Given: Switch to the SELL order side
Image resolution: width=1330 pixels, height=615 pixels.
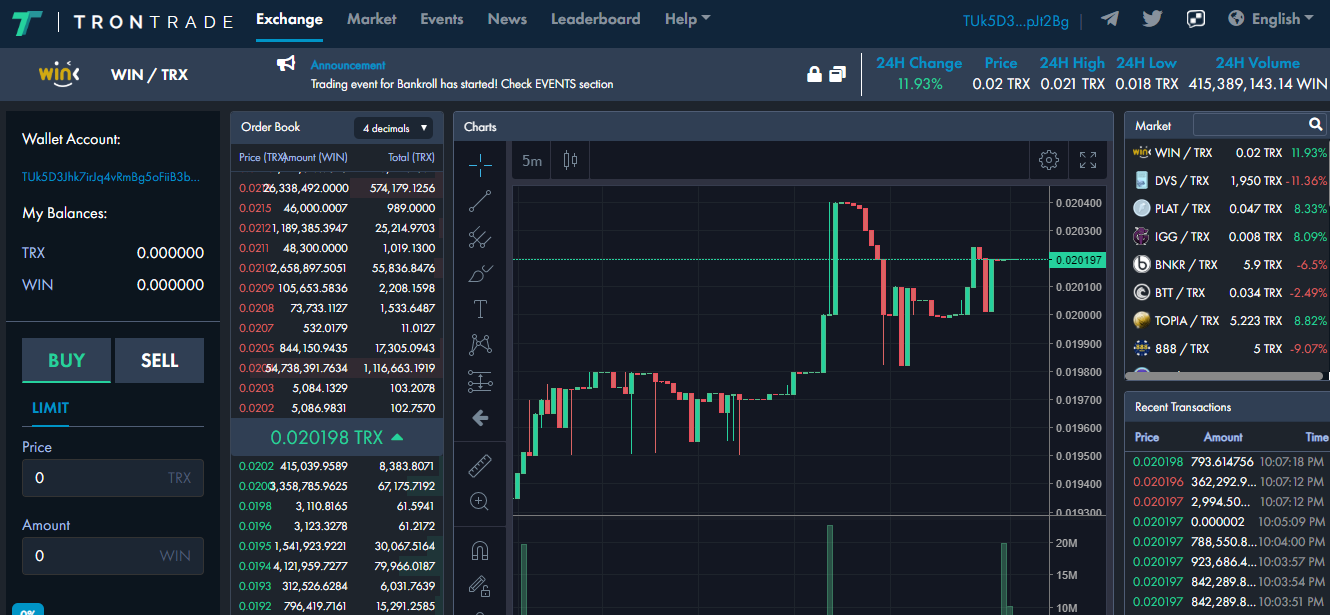Looking at the screenshot, I should 159,360.
